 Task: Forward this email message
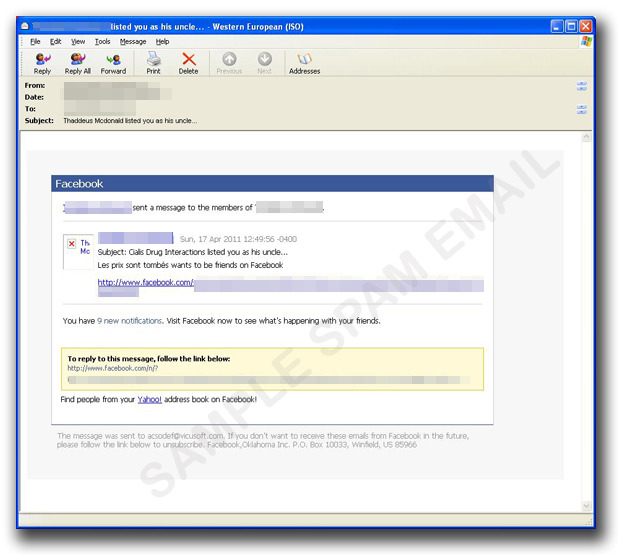[113, 63]
